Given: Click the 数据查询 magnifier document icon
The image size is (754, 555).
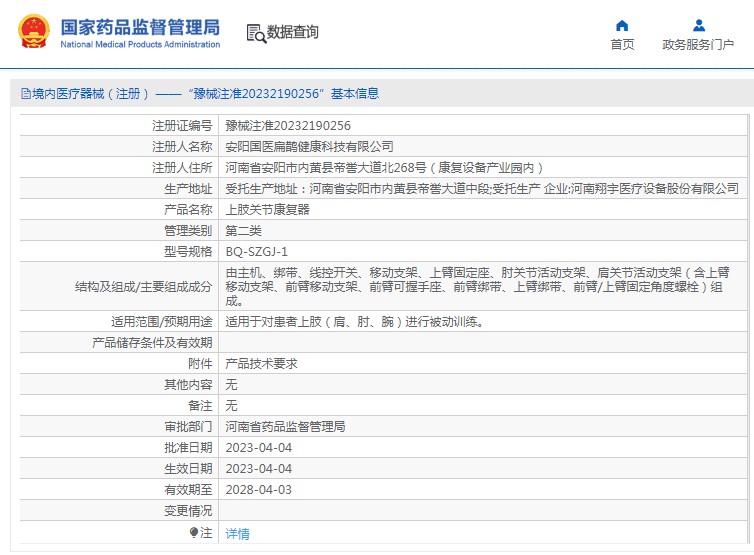Looking at the screenshot, I should 255,33.
